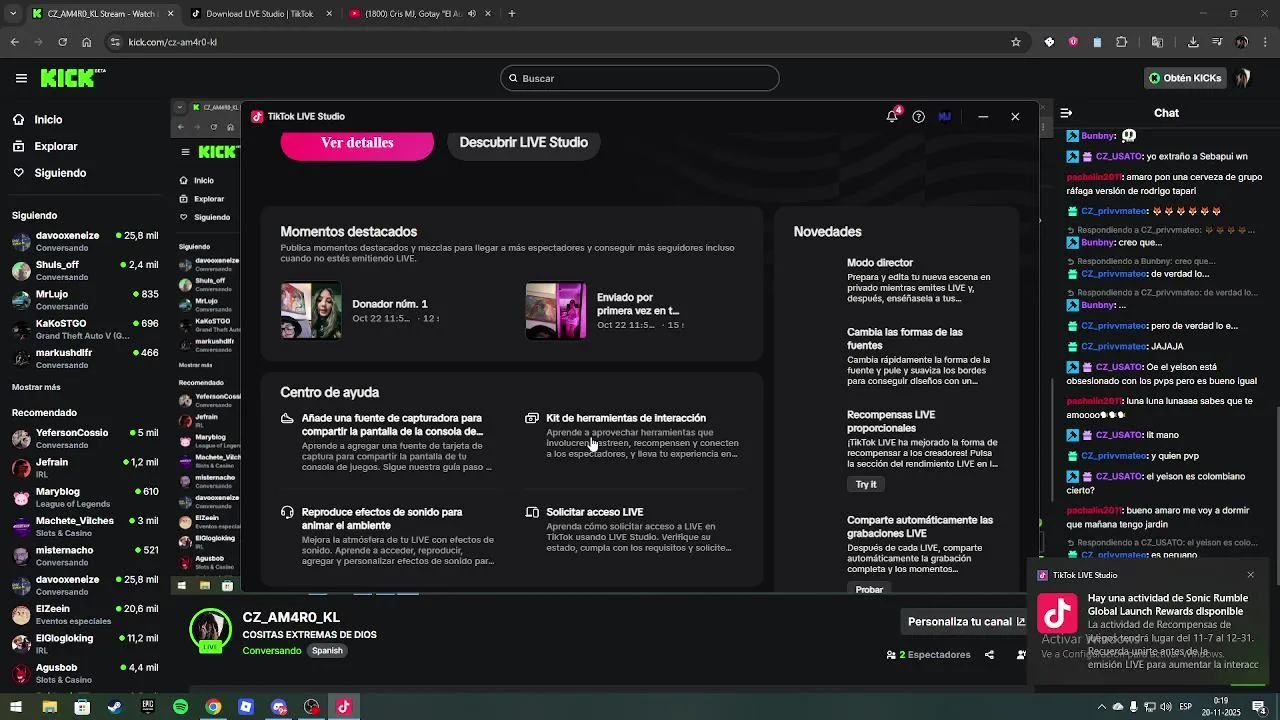Close the TikTok LIVE Studio toast notification

pyautogui.click(x=1250, y=575)
